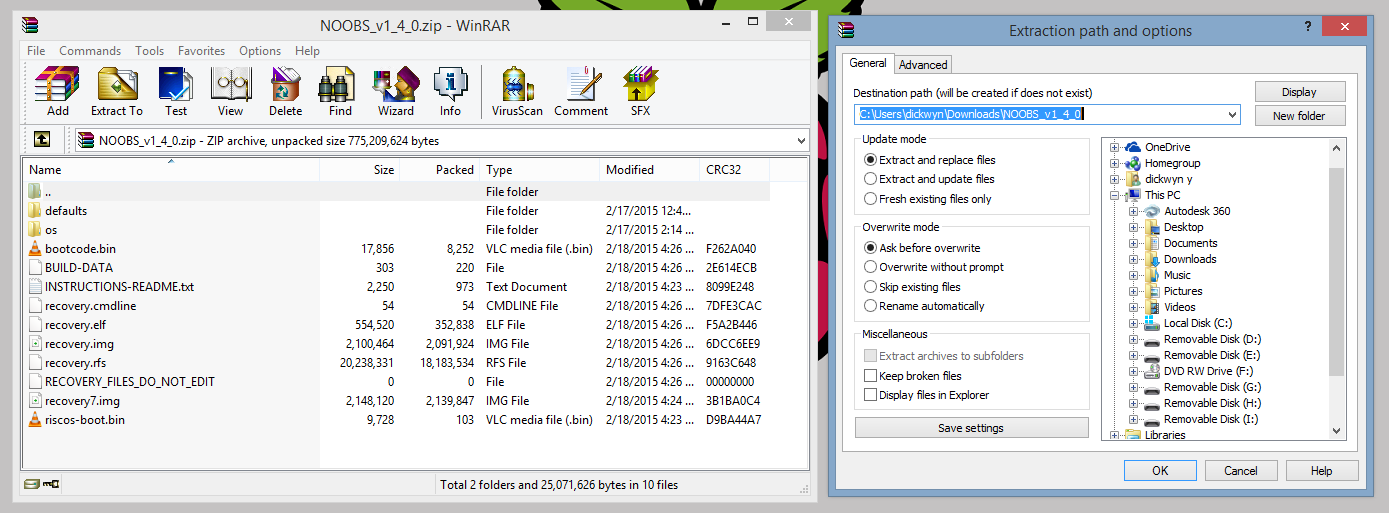Click the VLC cone icon for bootcode.bin
This screenshot has height=513, width=1389.
(x=35, y=248)
